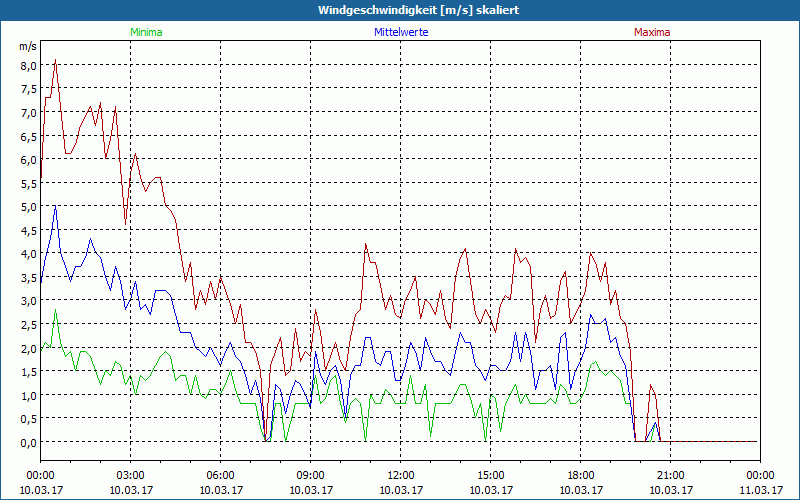
Task: Click the 0,0 y-axis value
Action: (x=29, y=442)
